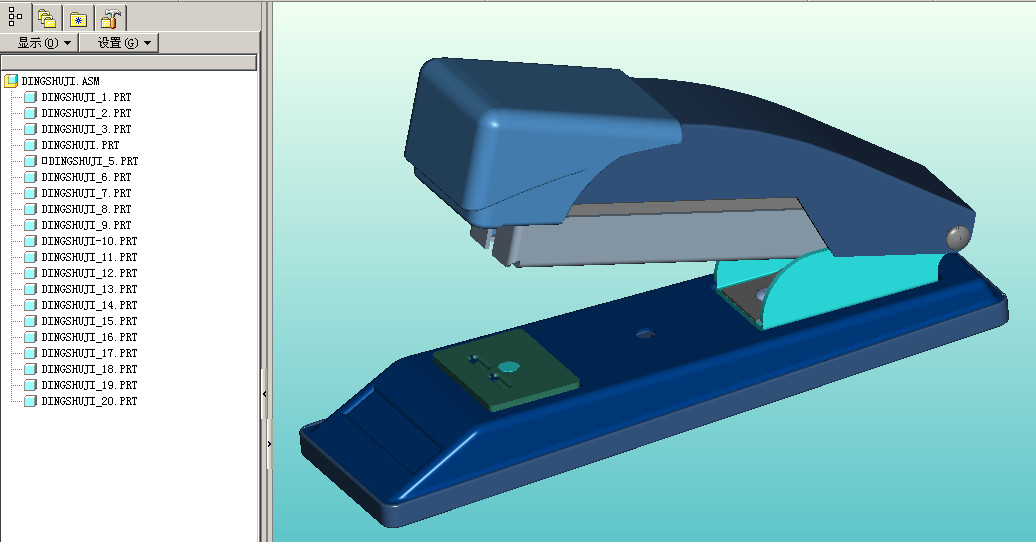Click the part icon of DINGSHUJI_16.PRT
This screenshot has width=1036, height=542.
[x=30, y=337]
